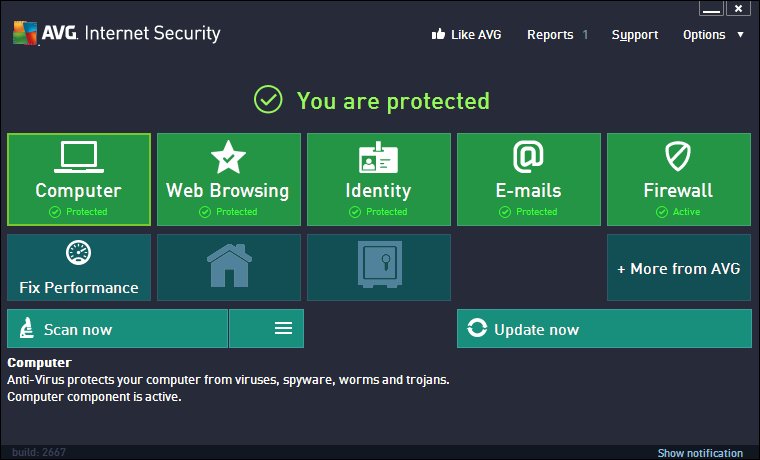760x460 pixels.
Task: Click the microscope icon on Scan now
Action: tap(27, 328)
